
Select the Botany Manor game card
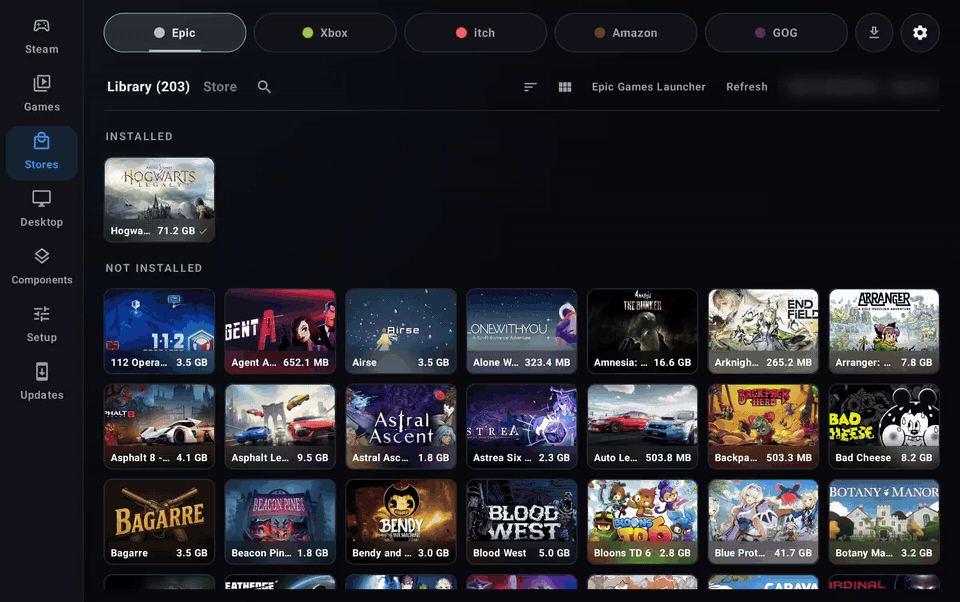[884, 522]
